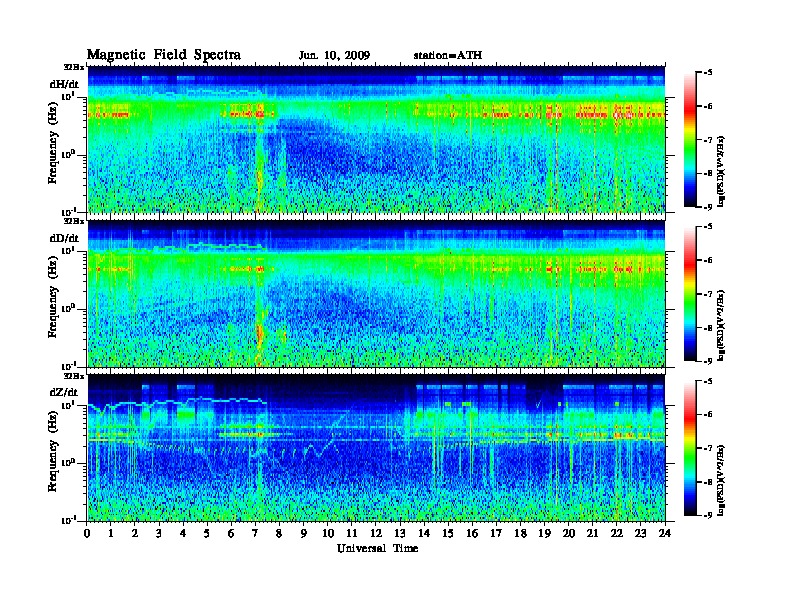Click the 10^0 frequency tick of dH/dt panel

[68, 155]
